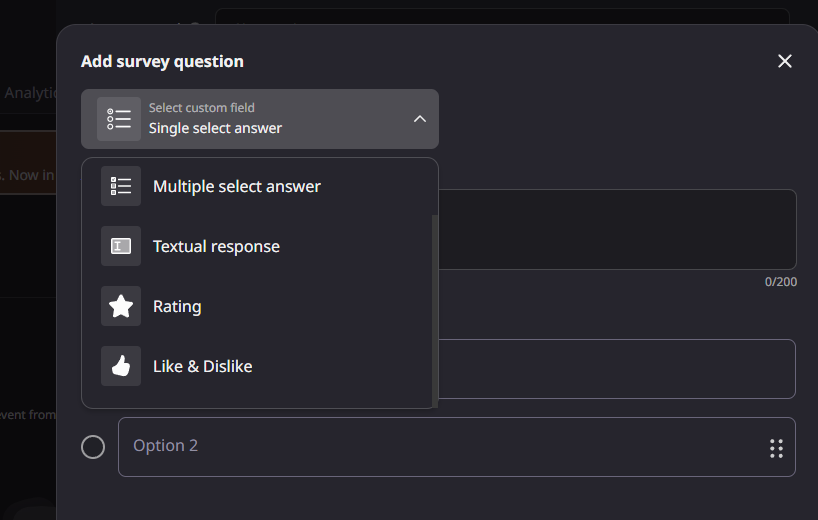Switch to the Analytics tab behind dialog
This screenshot has height=520, width=818.
(30, 93)
